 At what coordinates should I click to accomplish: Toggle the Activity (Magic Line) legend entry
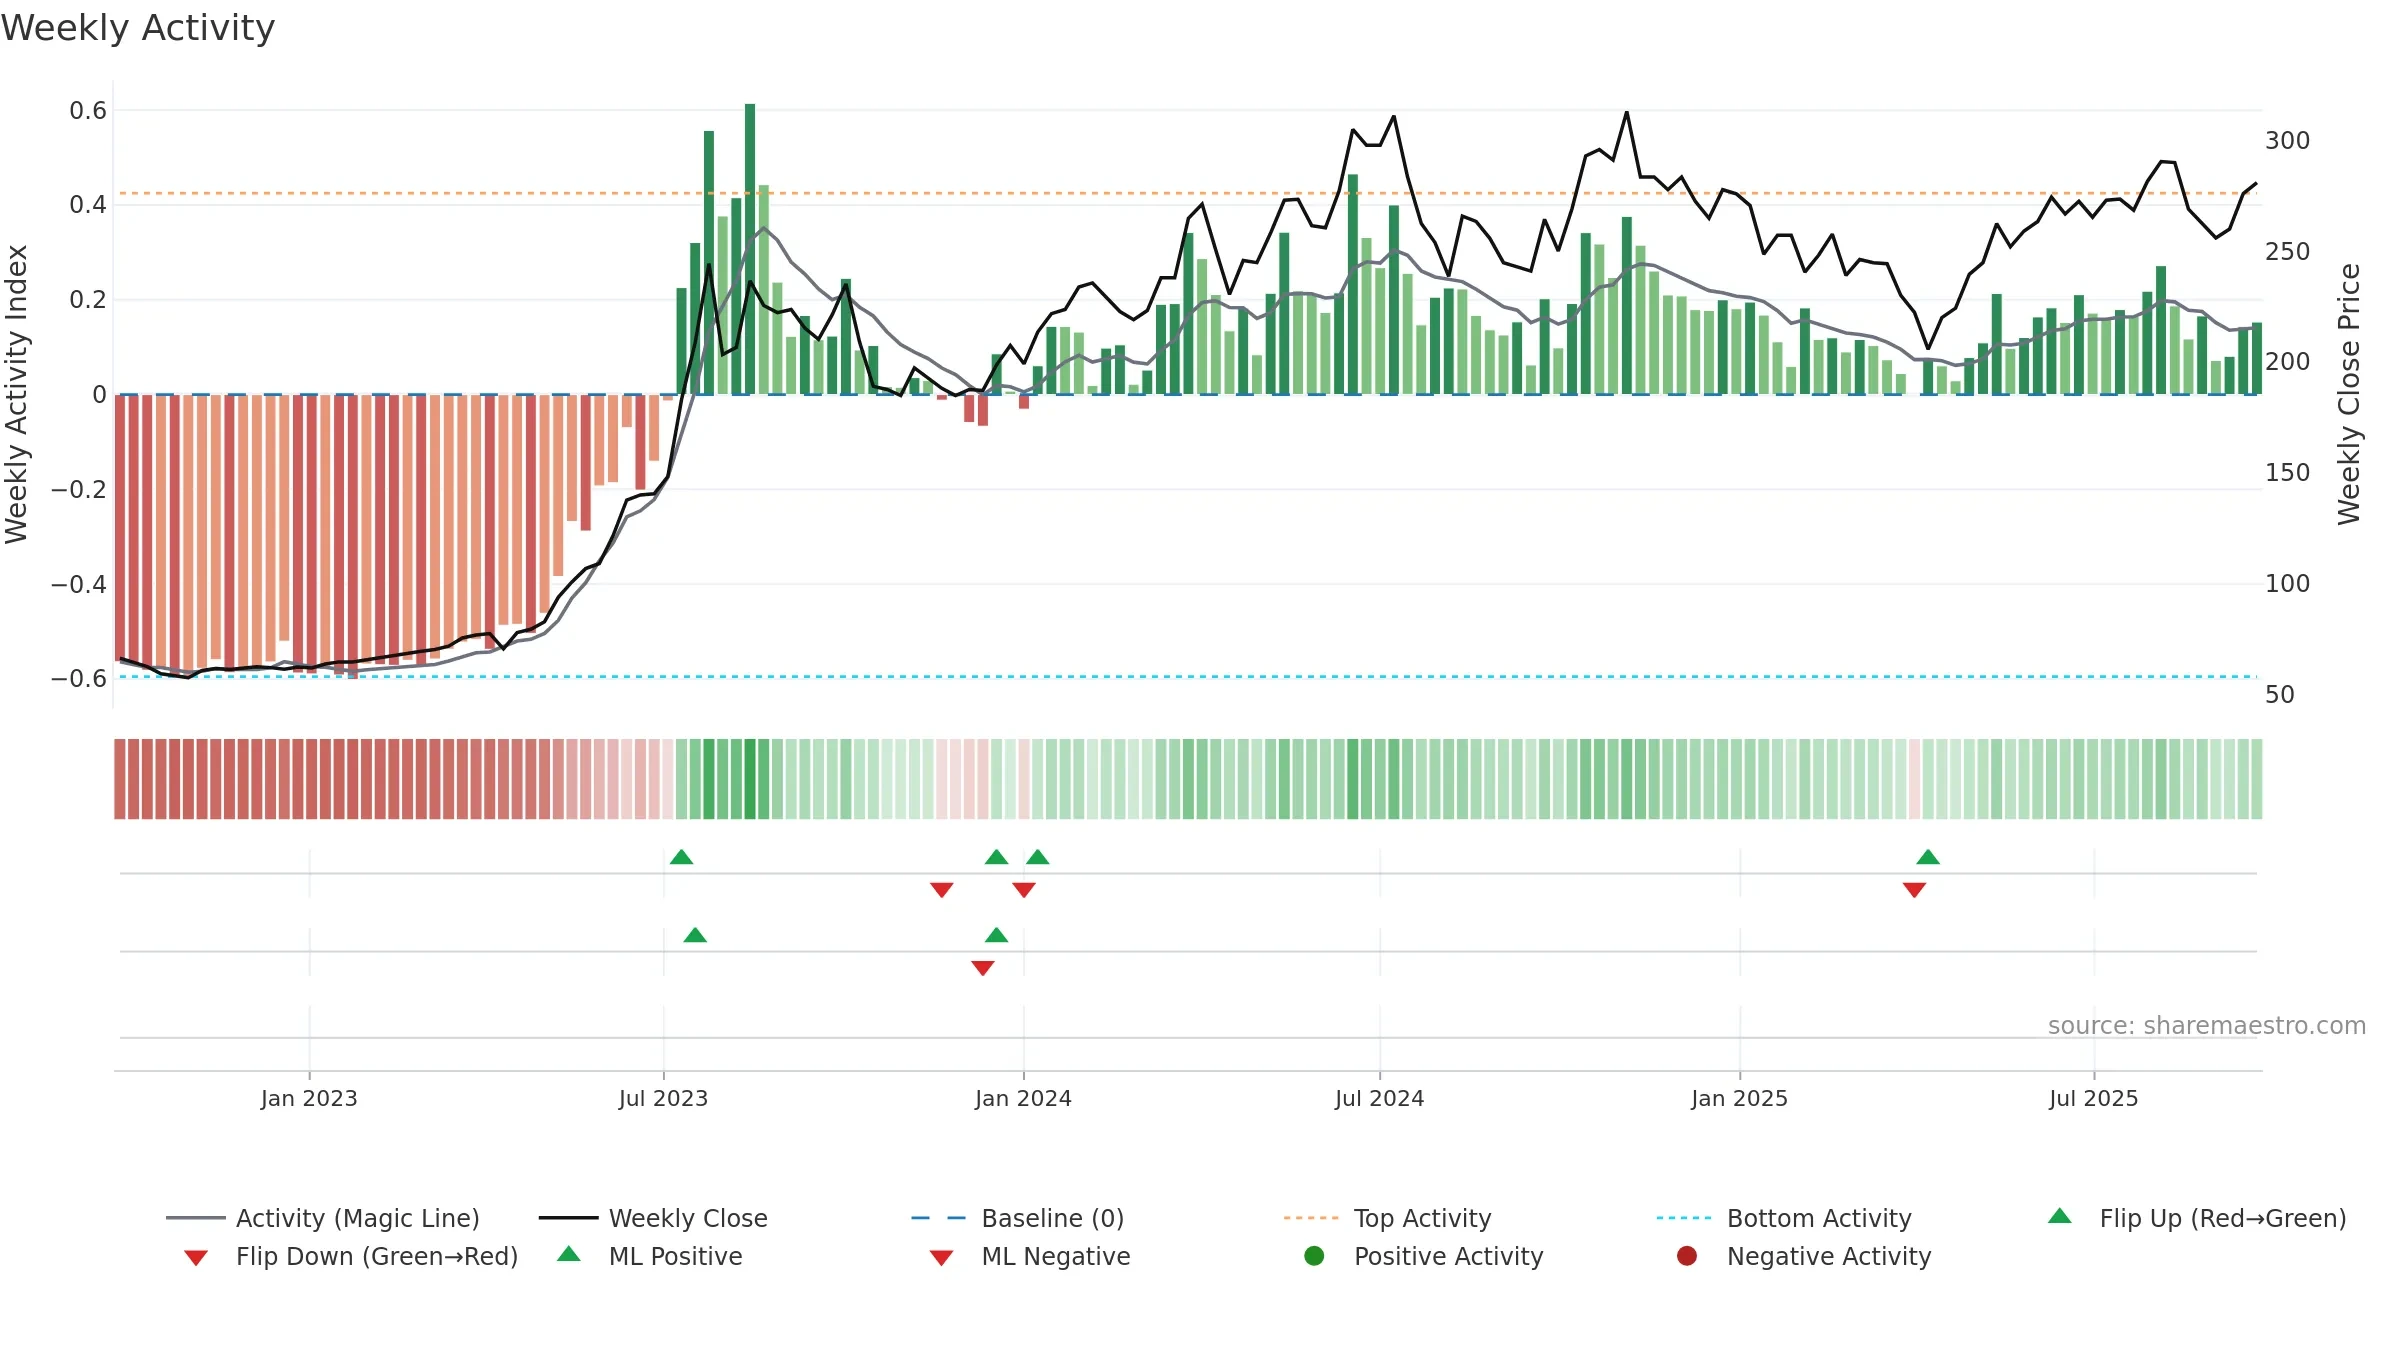click(323, 1218)
